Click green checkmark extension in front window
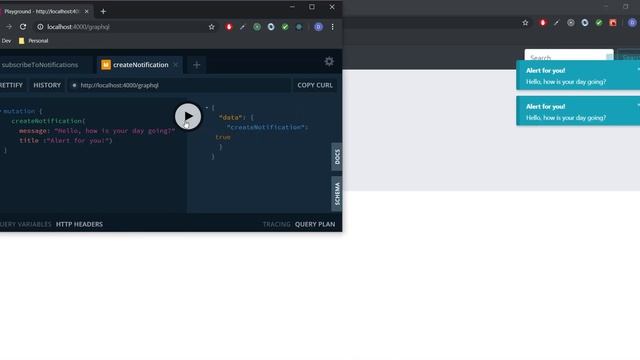Screen dimensions: 640x360 click(x=285, y=27)
